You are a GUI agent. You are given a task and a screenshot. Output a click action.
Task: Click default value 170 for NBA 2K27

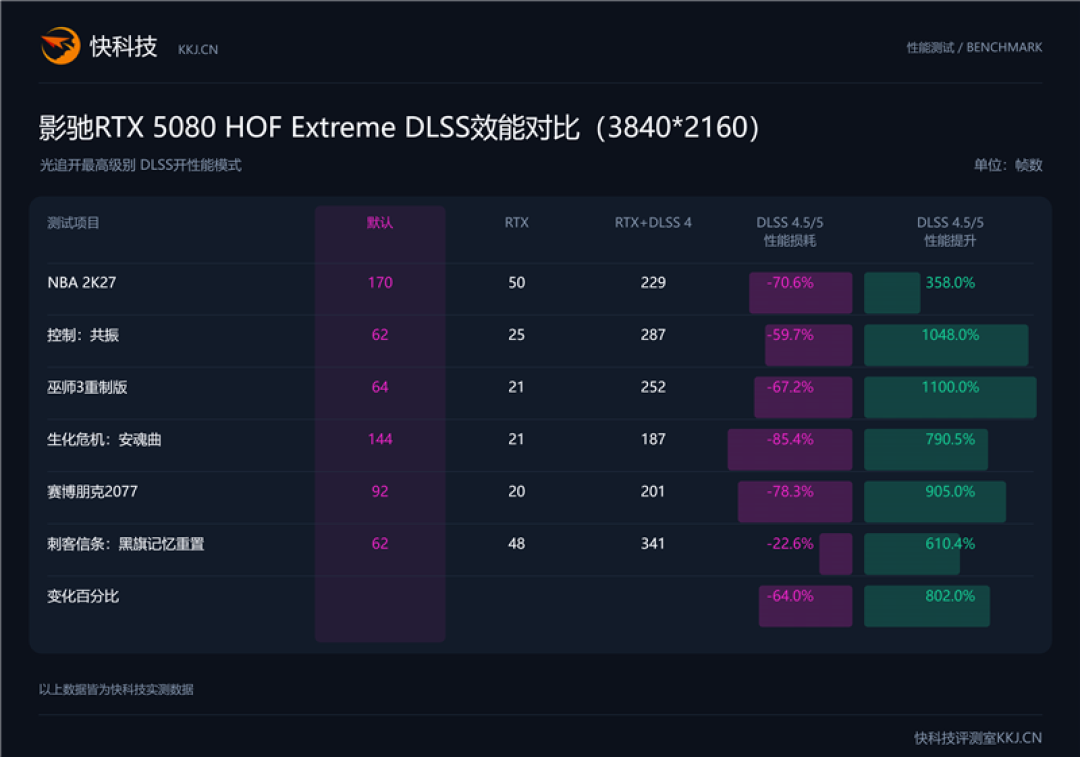pos(380,282)
